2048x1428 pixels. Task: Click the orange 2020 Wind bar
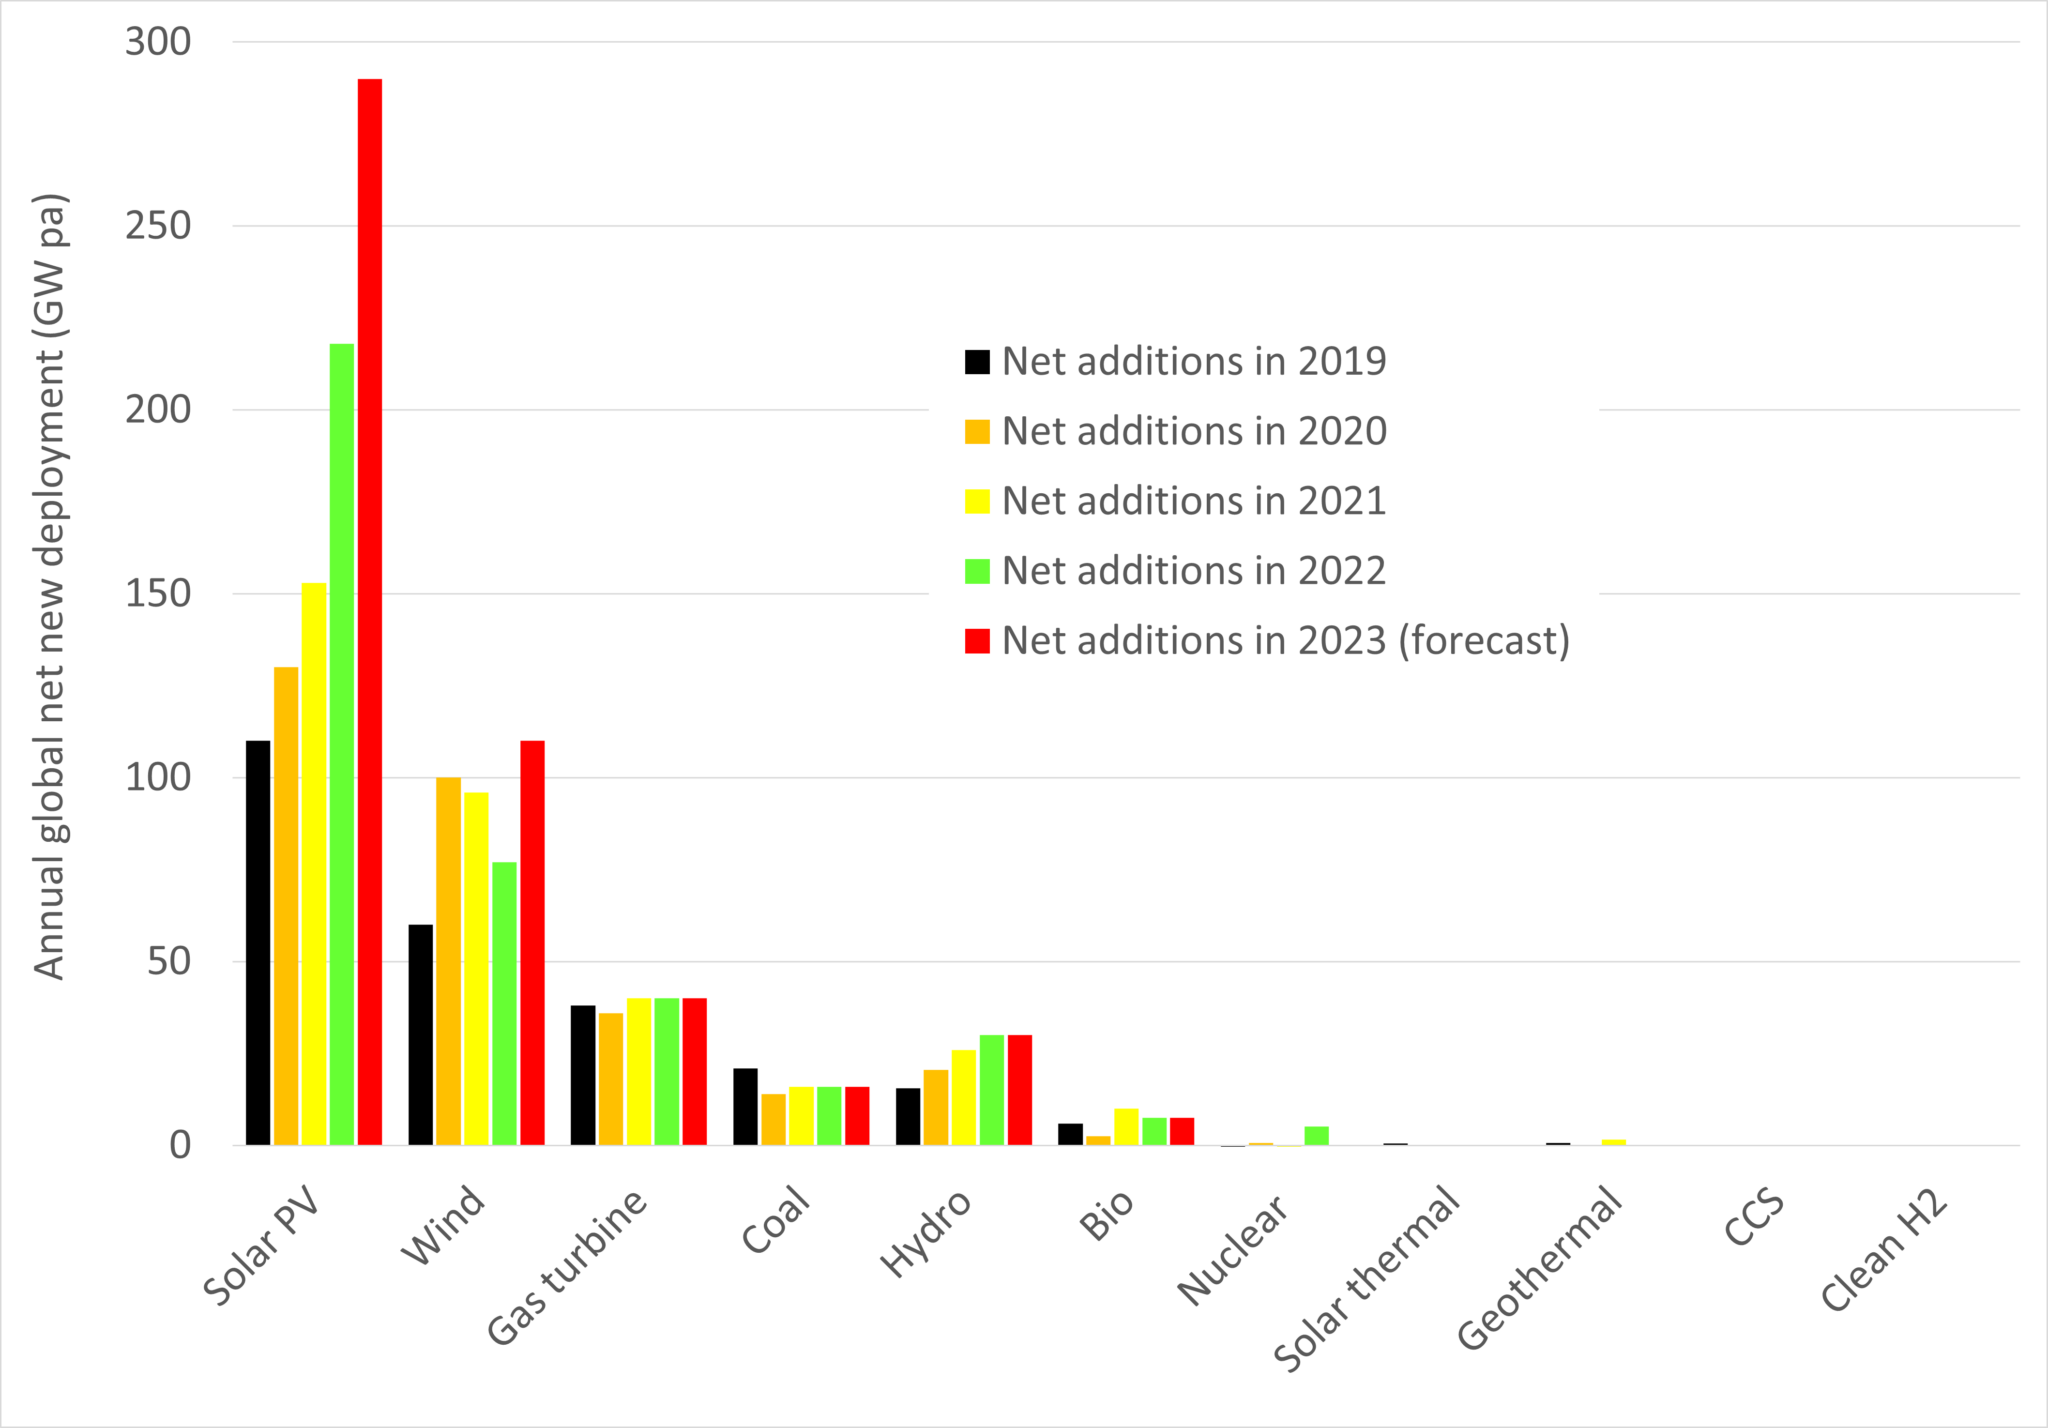pos(449,960)
